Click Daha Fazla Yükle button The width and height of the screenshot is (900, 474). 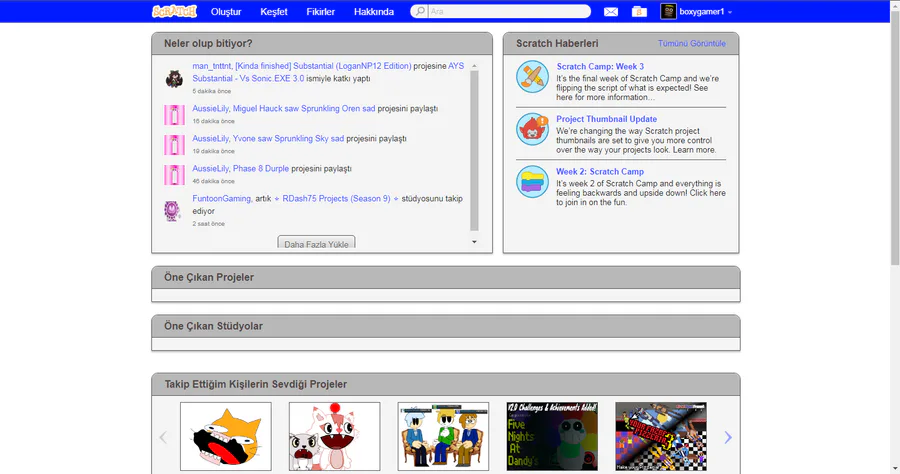coord(316,244)
